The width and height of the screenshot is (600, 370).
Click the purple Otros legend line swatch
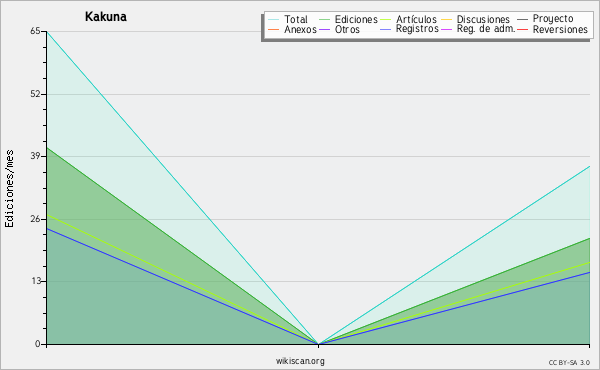click(x=324, y=29)
